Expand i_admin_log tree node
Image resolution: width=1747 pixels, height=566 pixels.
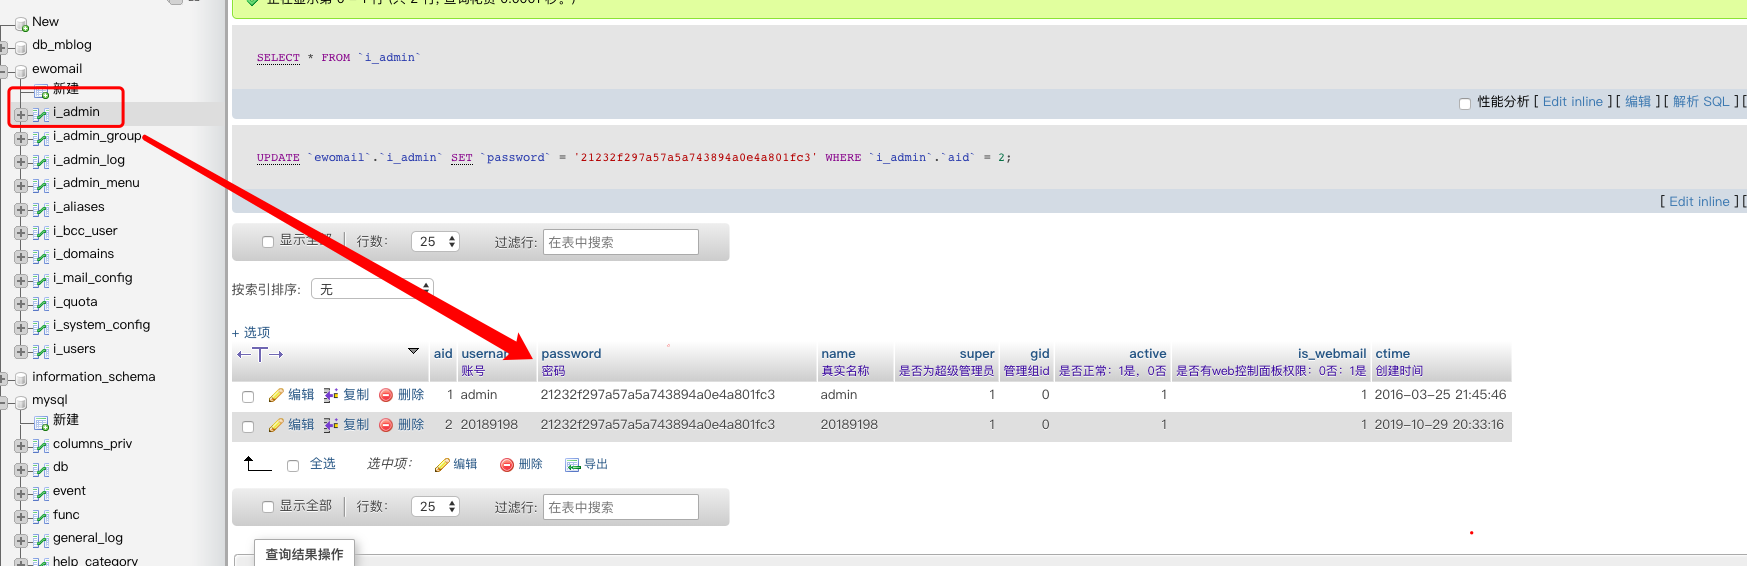21,162
